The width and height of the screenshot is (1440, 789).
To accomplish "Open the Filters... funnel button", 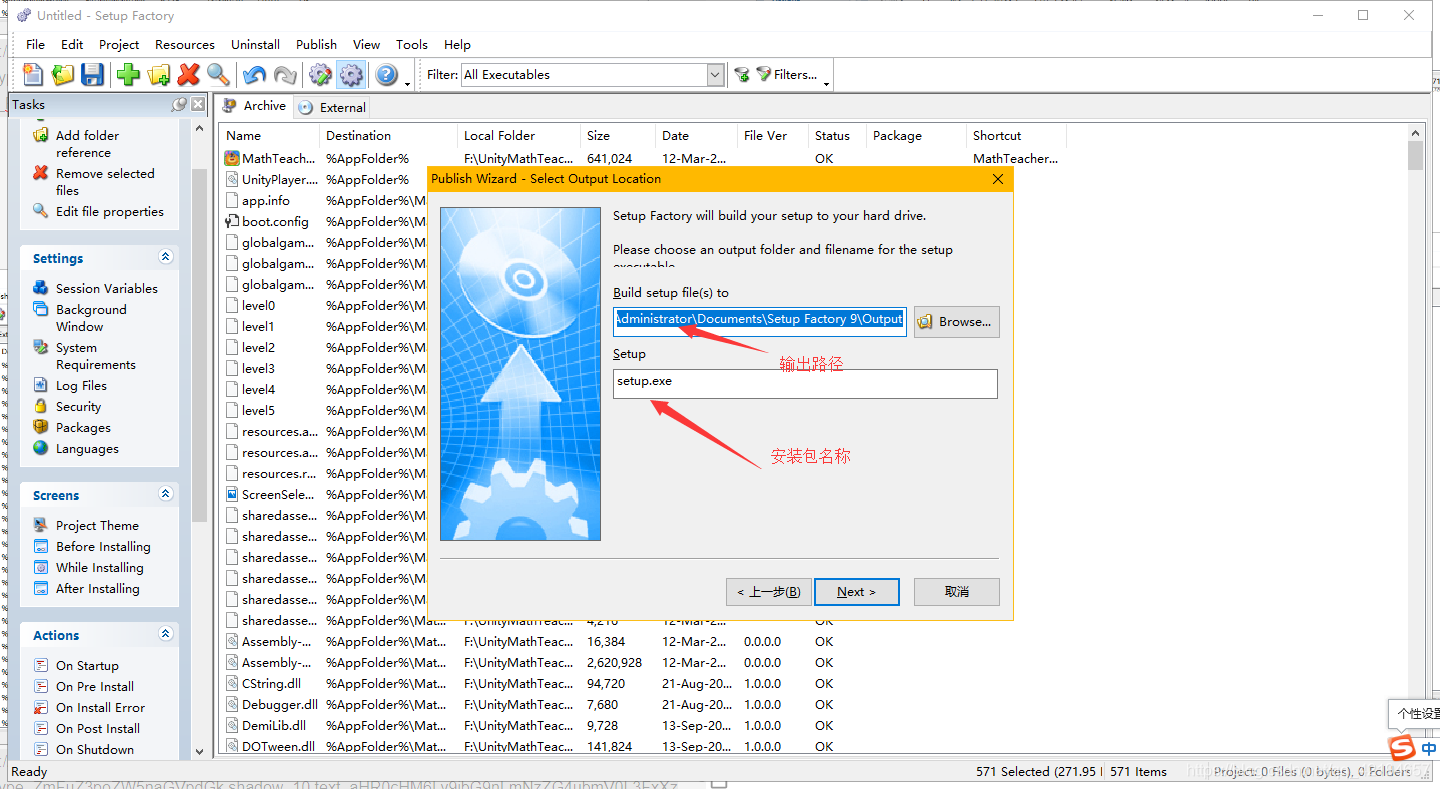I will coord(787,74).
